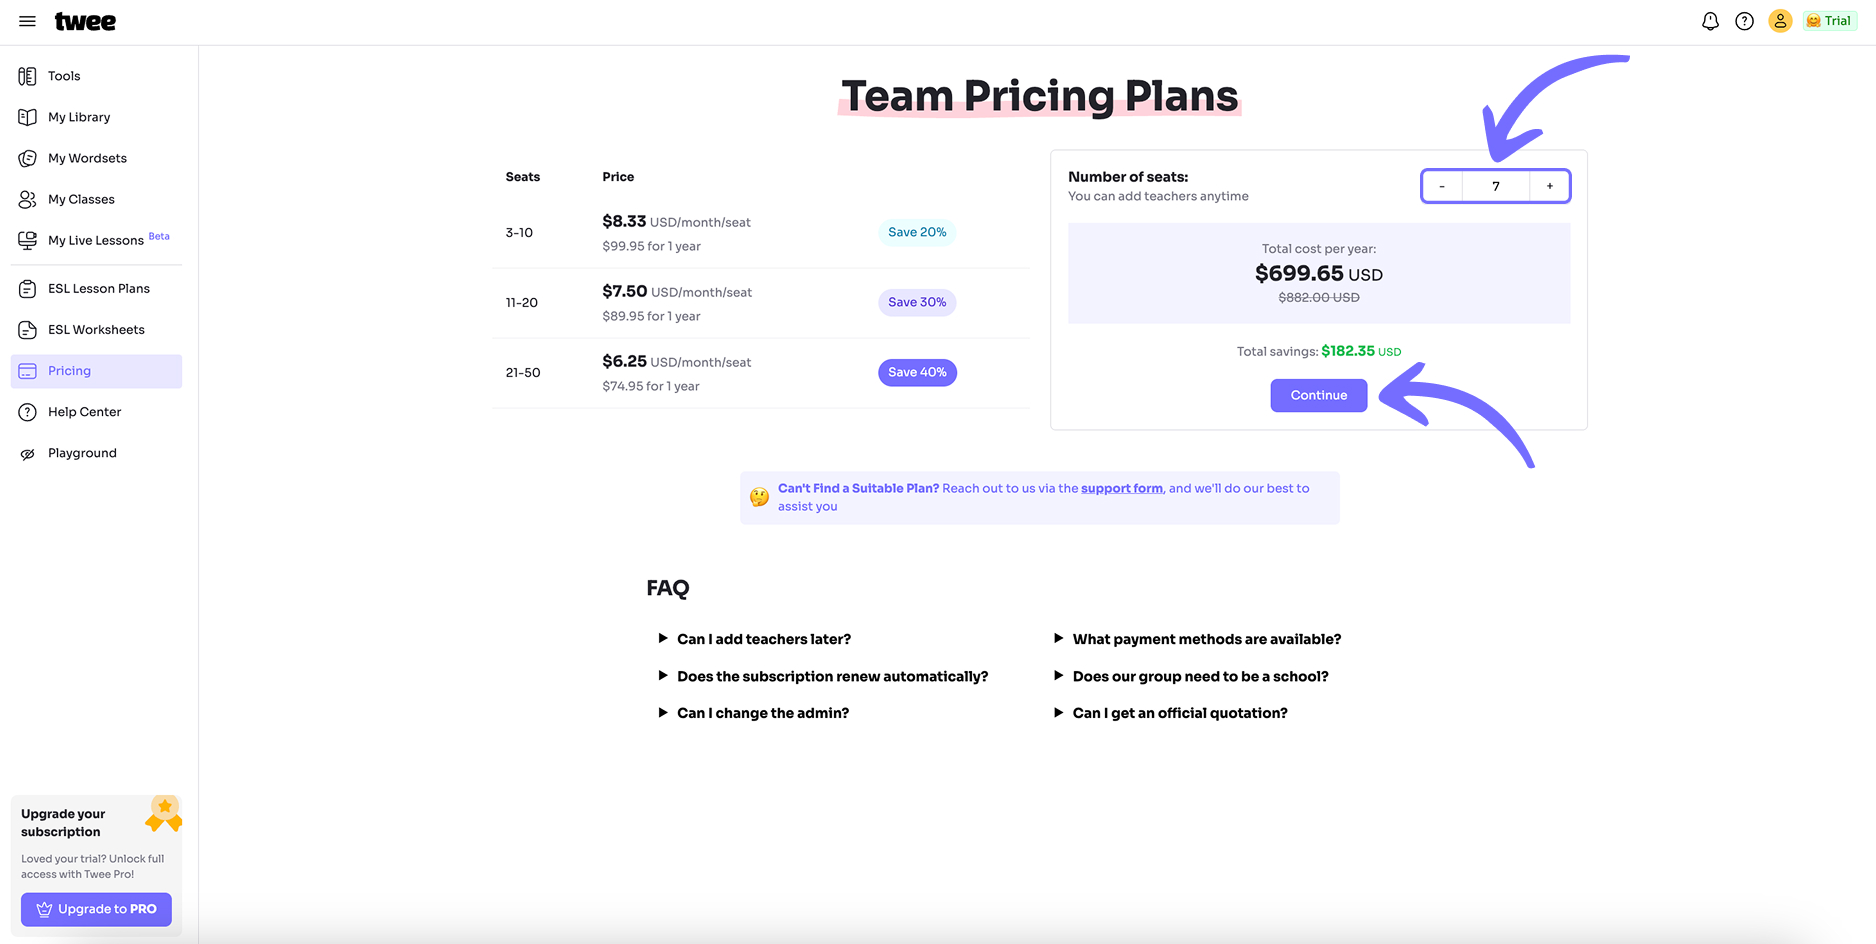The height and width of the screenshot is (944, 1876).
Task: Open the help question mark icon
Action: (x=1744, y=21)
